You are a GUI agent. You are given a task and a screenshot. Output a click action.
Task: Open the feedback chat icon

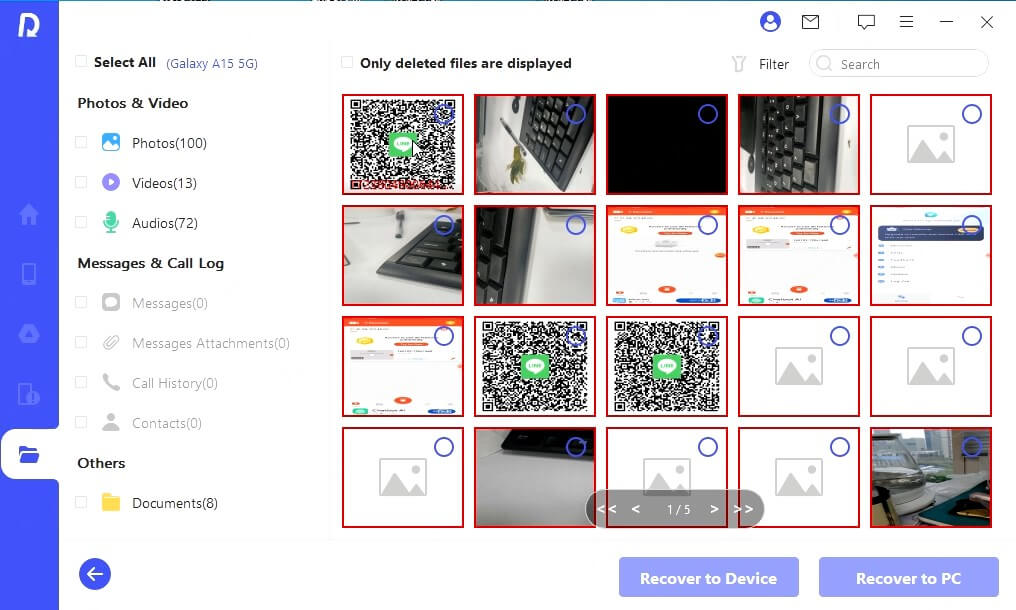pos(866,22)
